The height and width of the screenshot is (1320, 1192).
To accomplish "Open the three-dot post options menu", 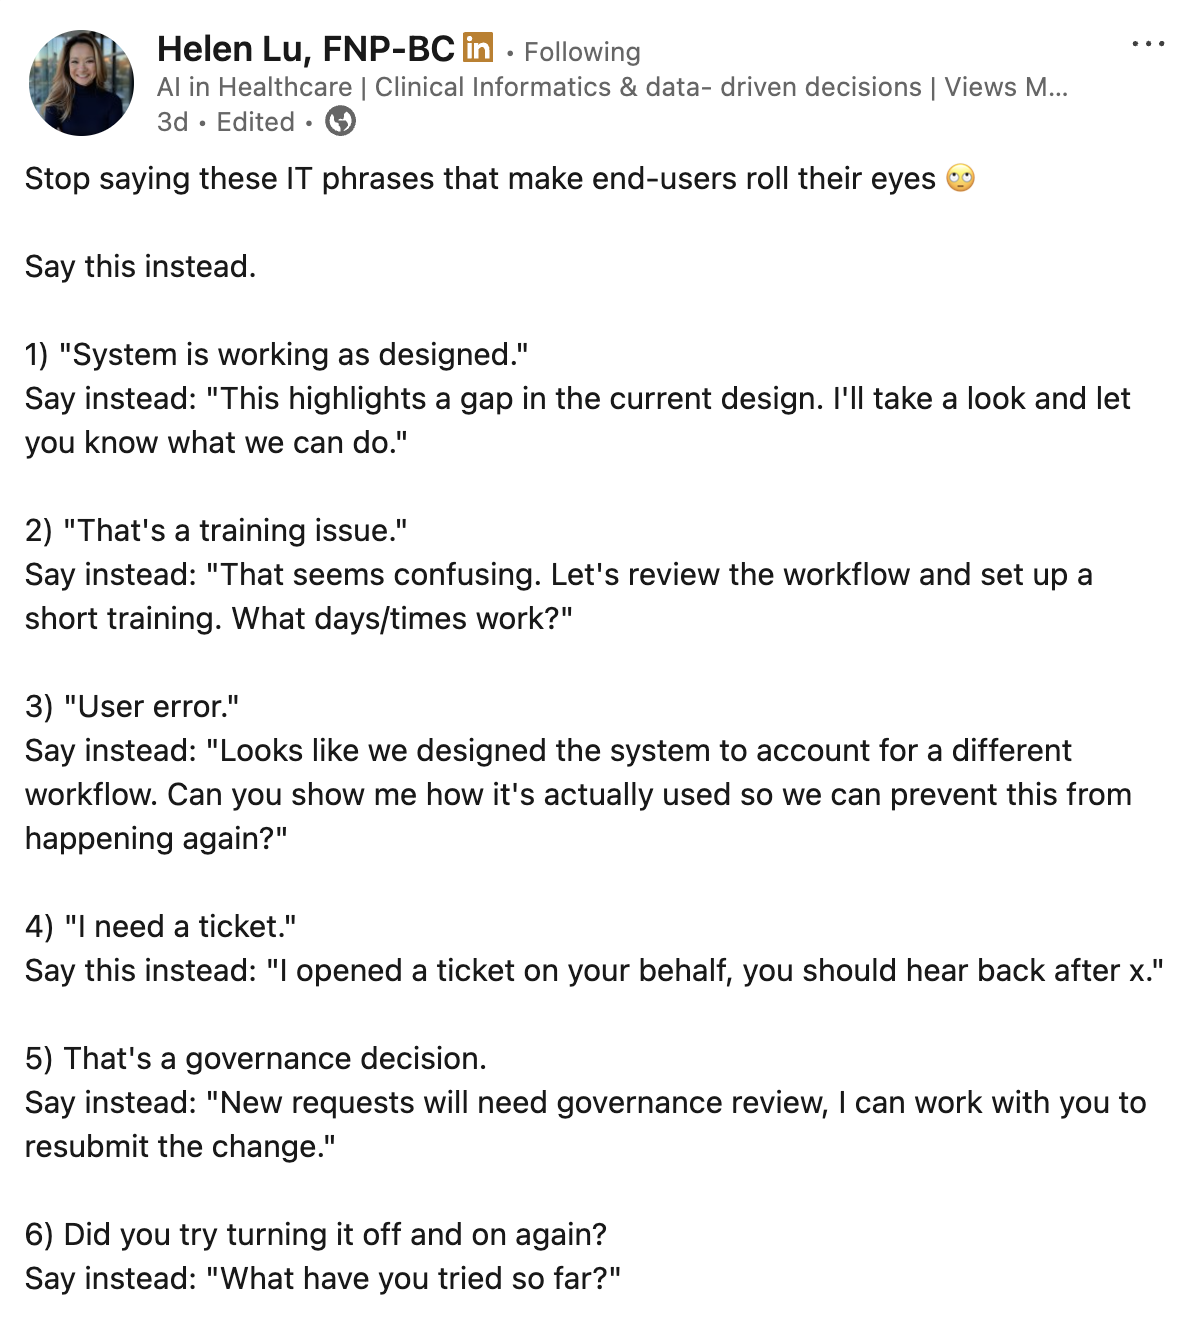I will point(1147,44).
